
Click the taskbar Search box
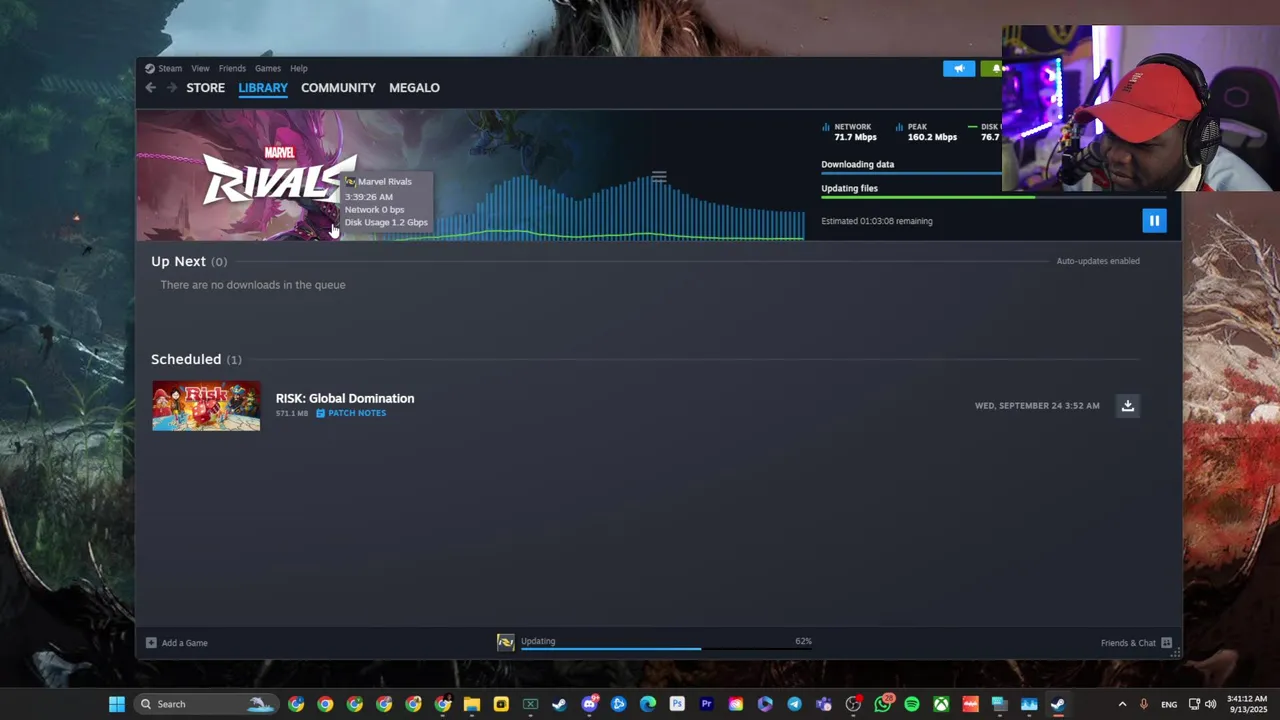click(205, 704)
